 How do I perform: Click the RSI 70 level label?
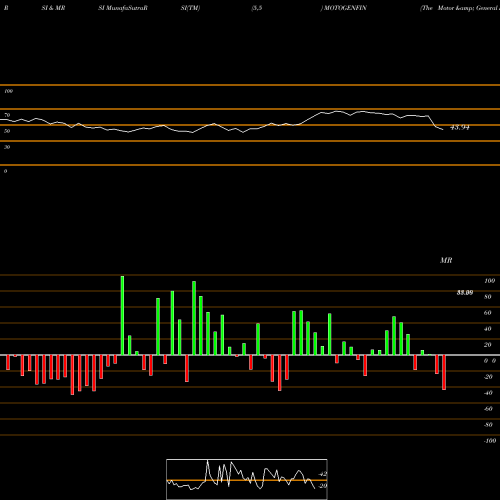pos(7,115)
